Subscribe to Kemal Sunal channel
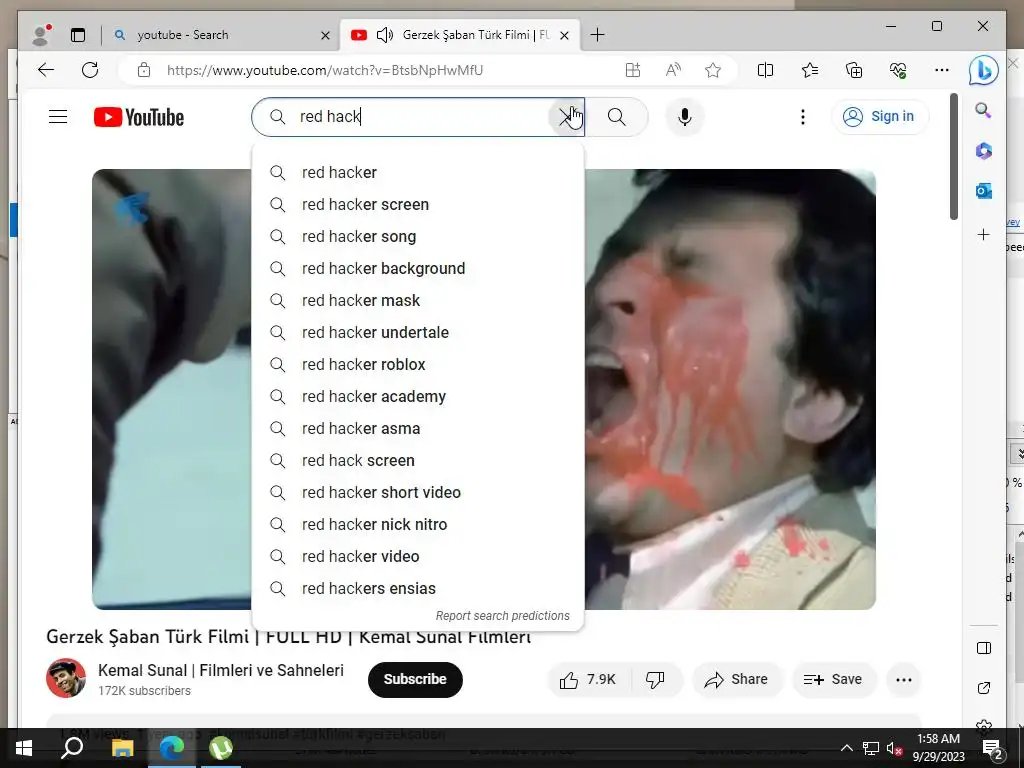The height and width of the screenshot is (768, 1024). click(415, 679)
